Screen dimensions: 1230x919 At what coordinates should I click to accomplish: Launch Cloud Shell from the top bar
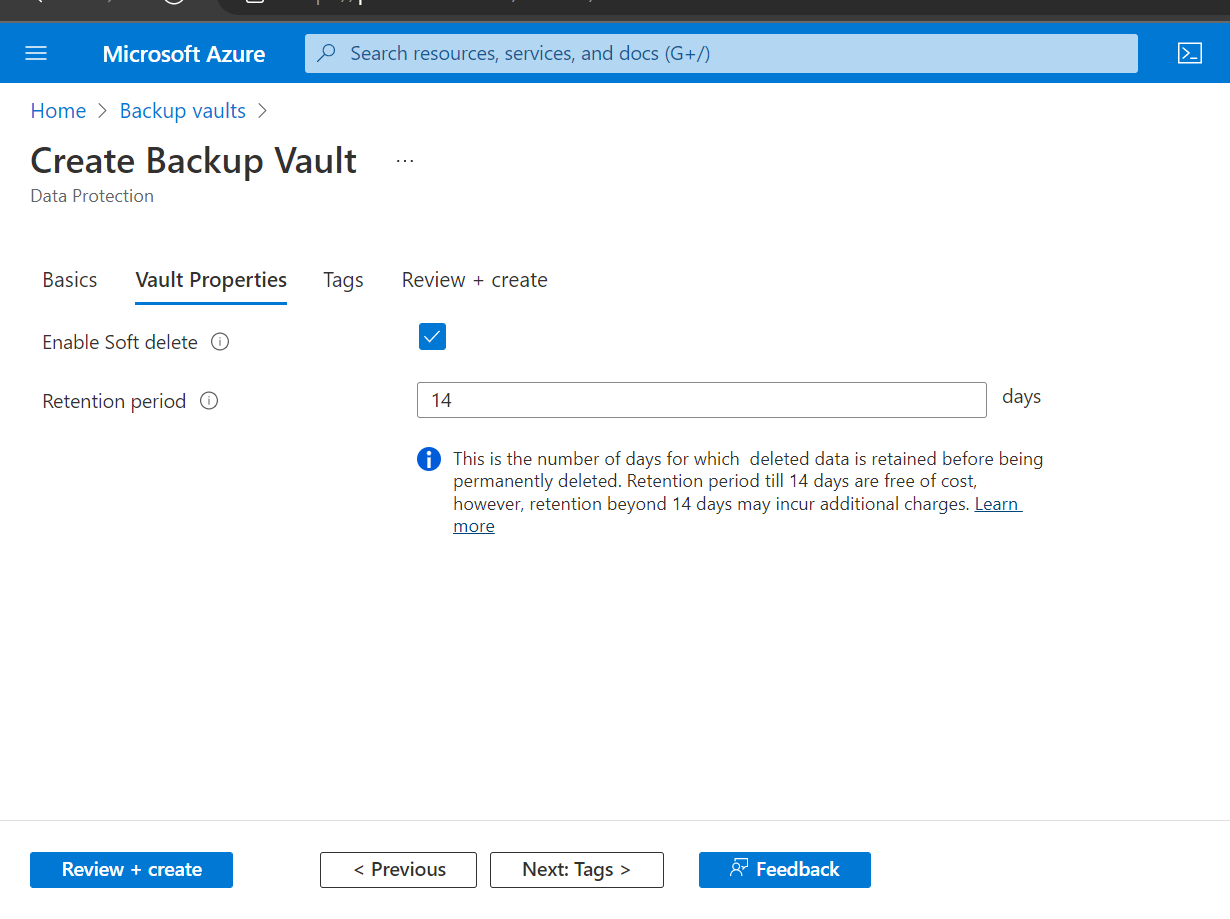tap(1189, 53)
